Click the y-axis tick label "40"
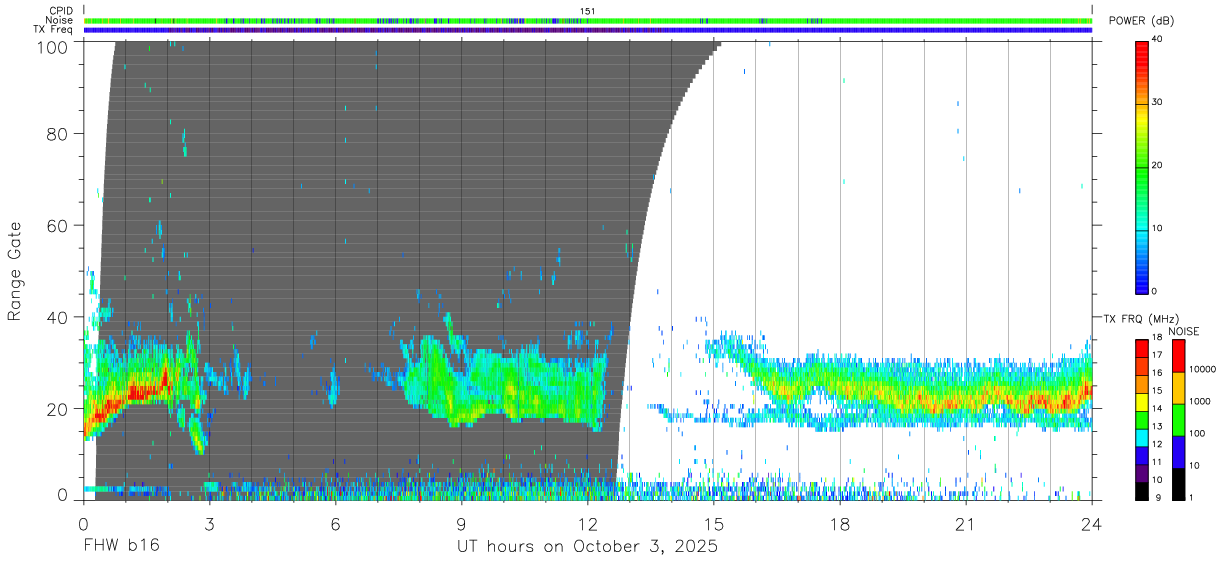 pyautogui.click(x=57, y=317)
